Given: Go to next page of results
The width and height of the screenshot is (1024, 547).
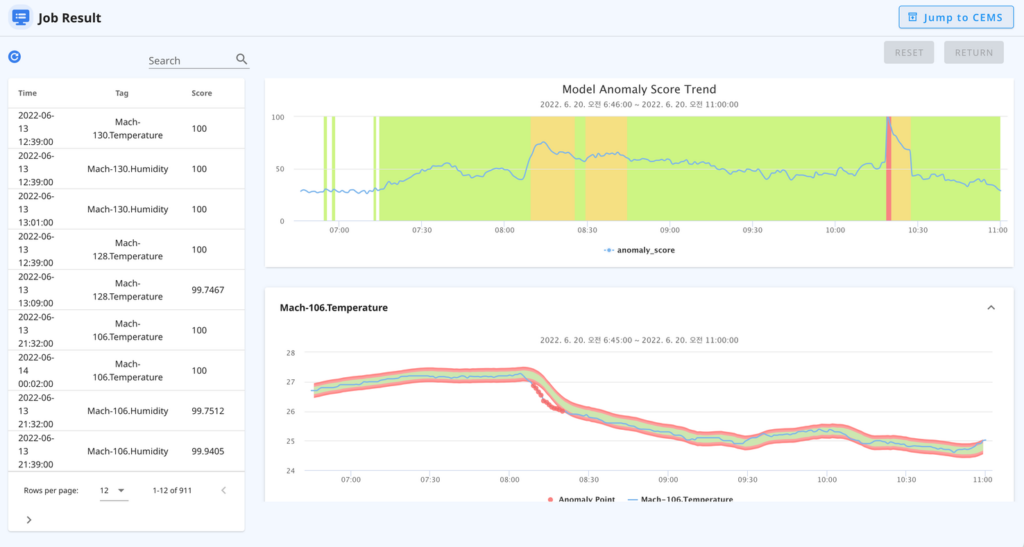Looking at the screenshot, I should point(28,519).
